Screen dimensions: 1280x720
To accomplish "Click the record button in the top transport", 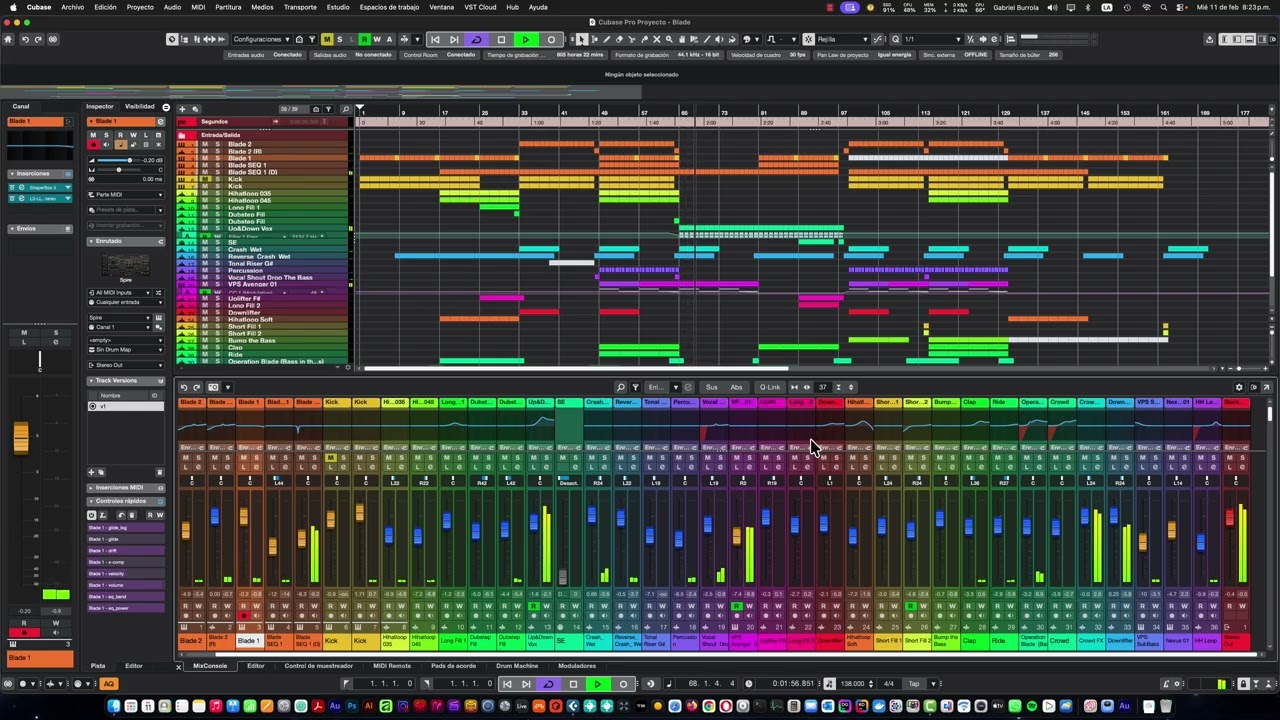I will click(551, 39).
